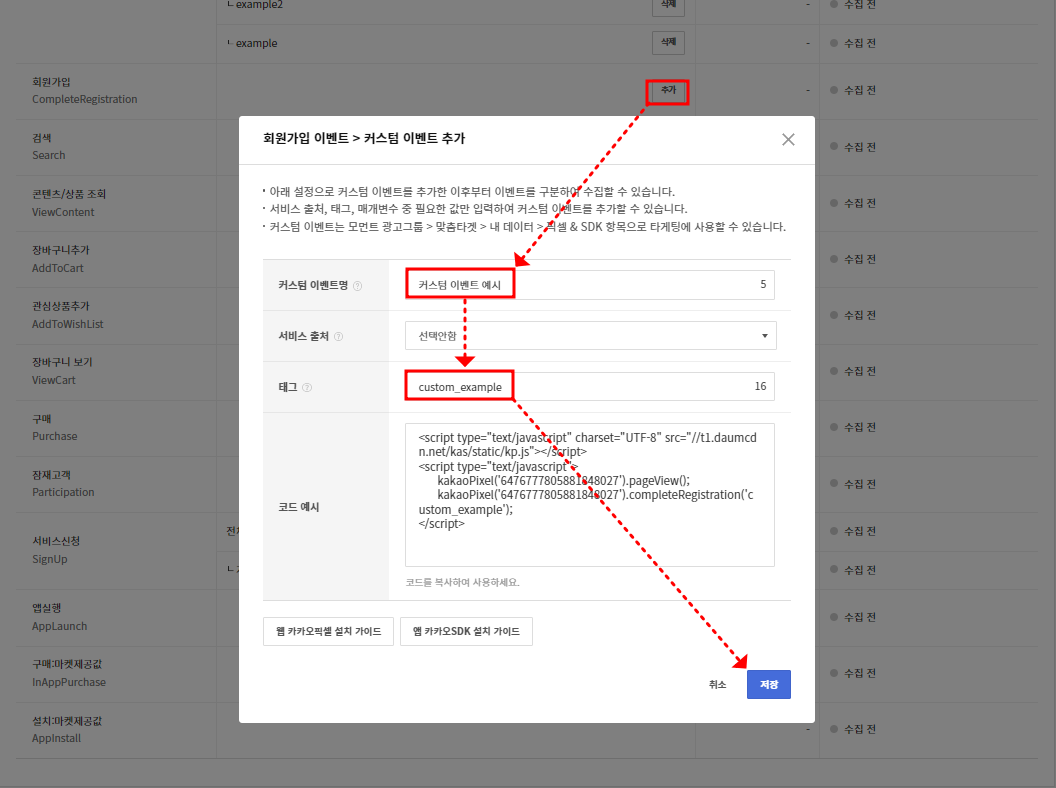This screenshot has height=788, width=1056.
Task: Click the 장바구니 보기 ViewCart label
Action: click(62, 371)
